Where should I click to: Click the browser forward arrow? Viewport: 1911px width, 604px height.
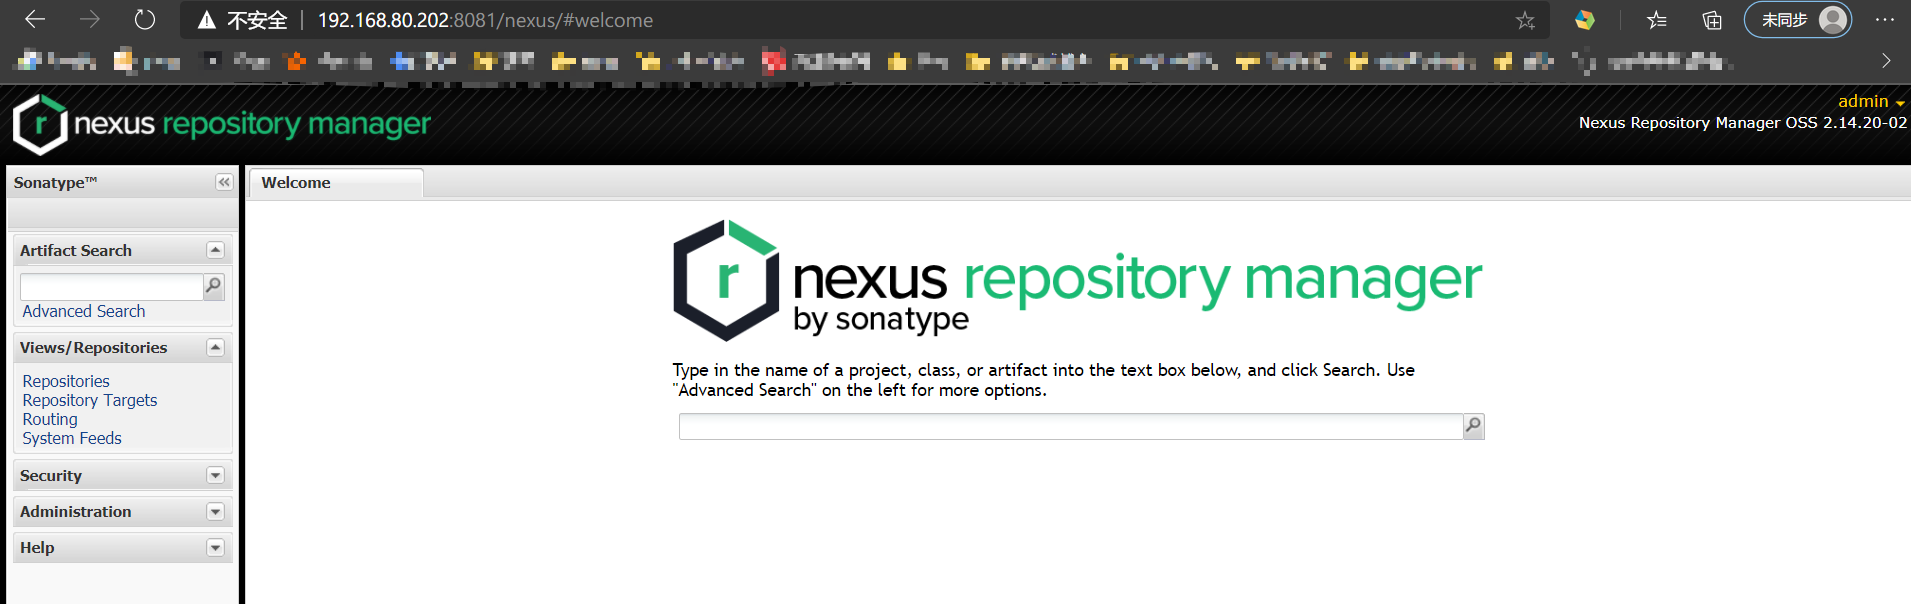(x=90, y=20)
